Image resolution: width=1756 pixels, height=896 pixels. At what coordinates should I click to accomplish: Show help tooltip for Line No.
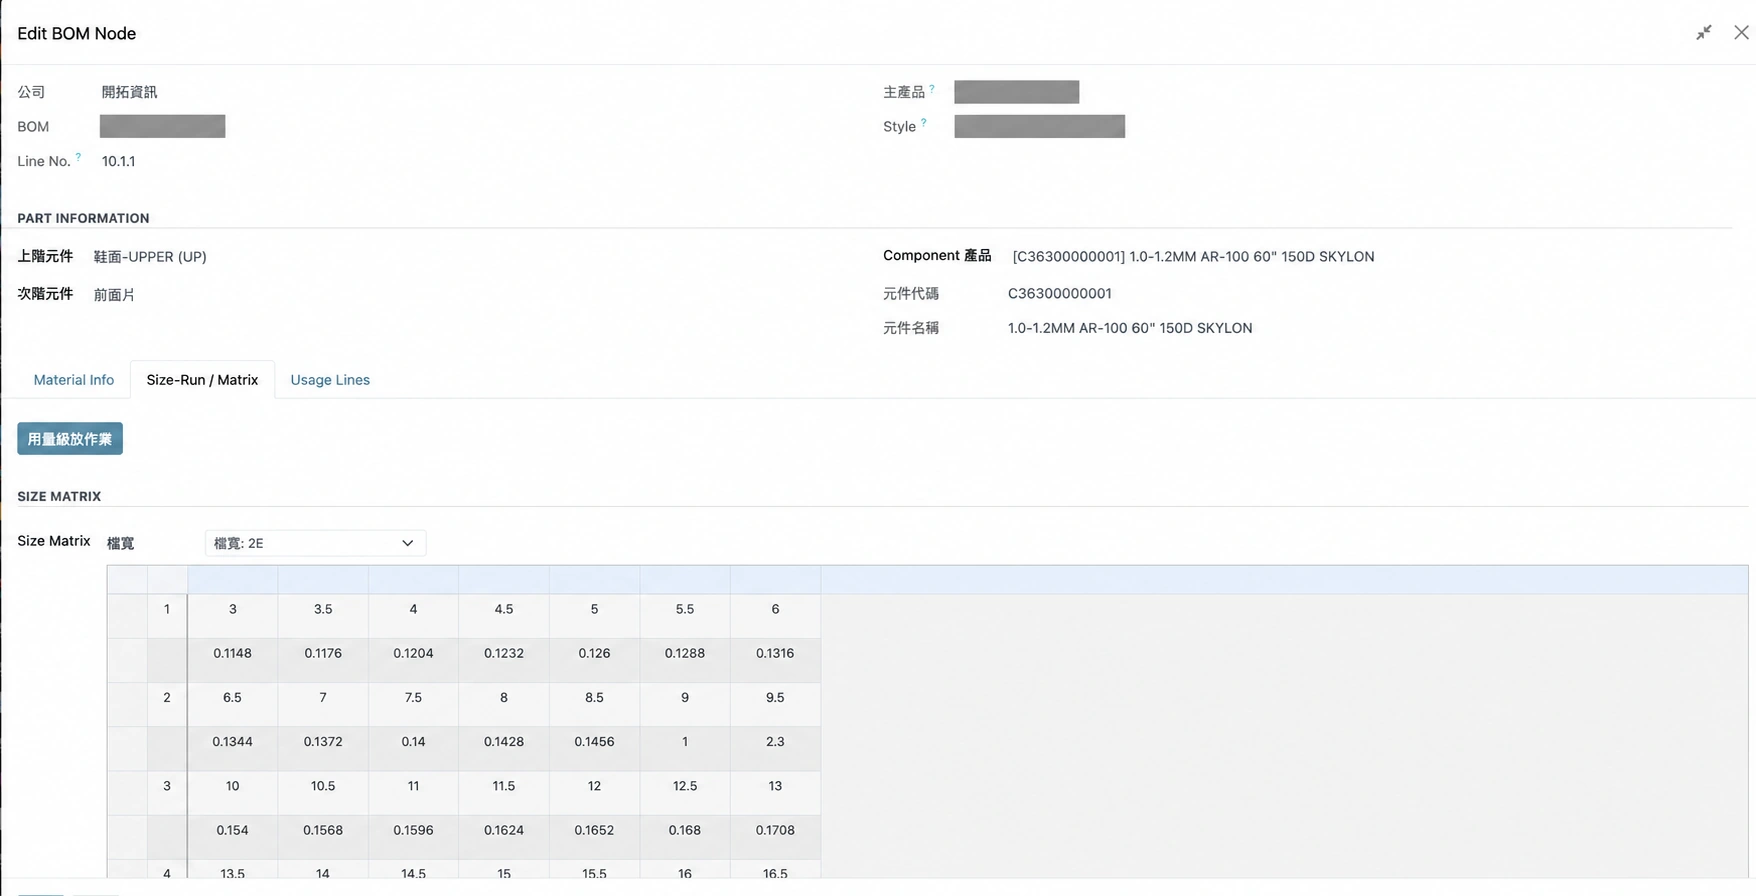coord(78,157)
